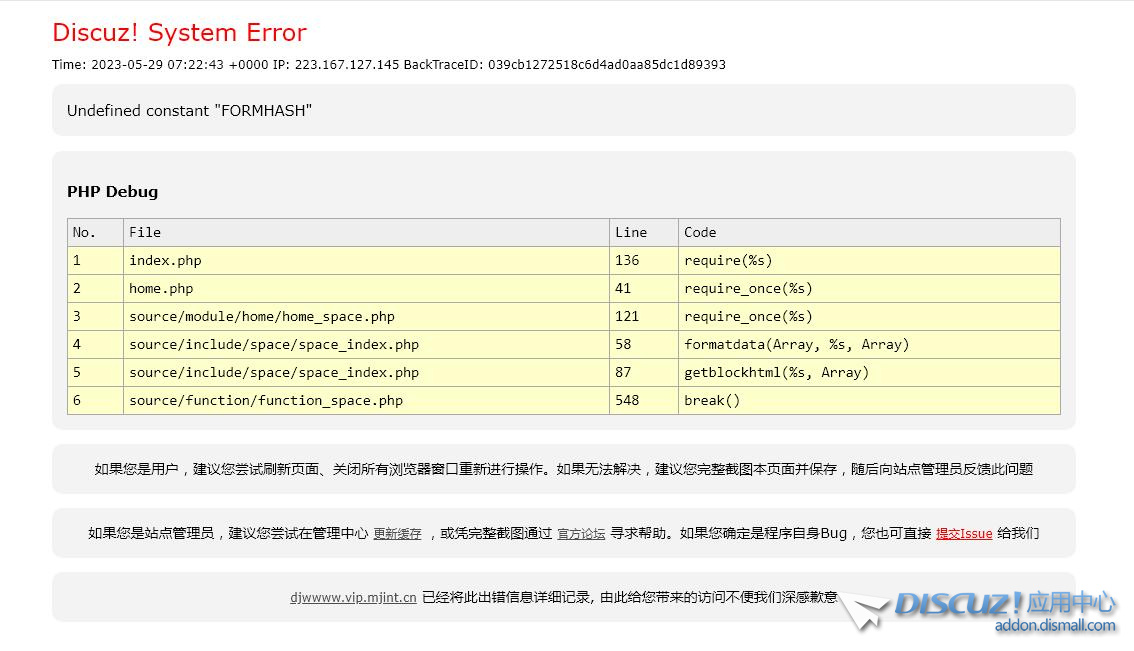Viewport: 1134px width, 651px height.
Task: Click the Discuz! System Error heading
Action: [179, 33]
